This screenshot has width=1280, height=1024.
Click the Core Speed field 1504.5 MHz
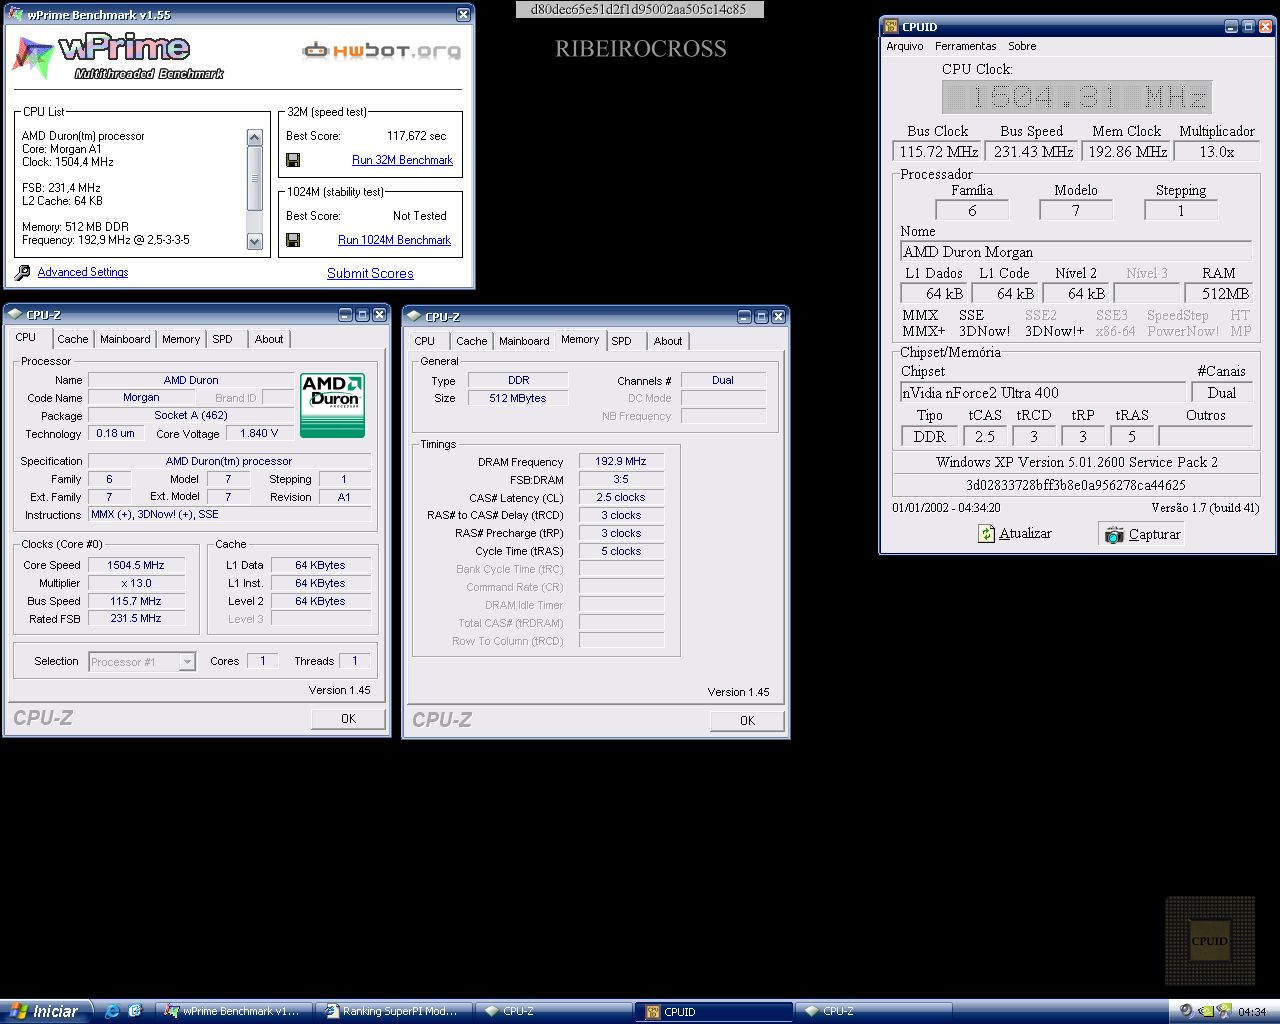click(136, 565)
